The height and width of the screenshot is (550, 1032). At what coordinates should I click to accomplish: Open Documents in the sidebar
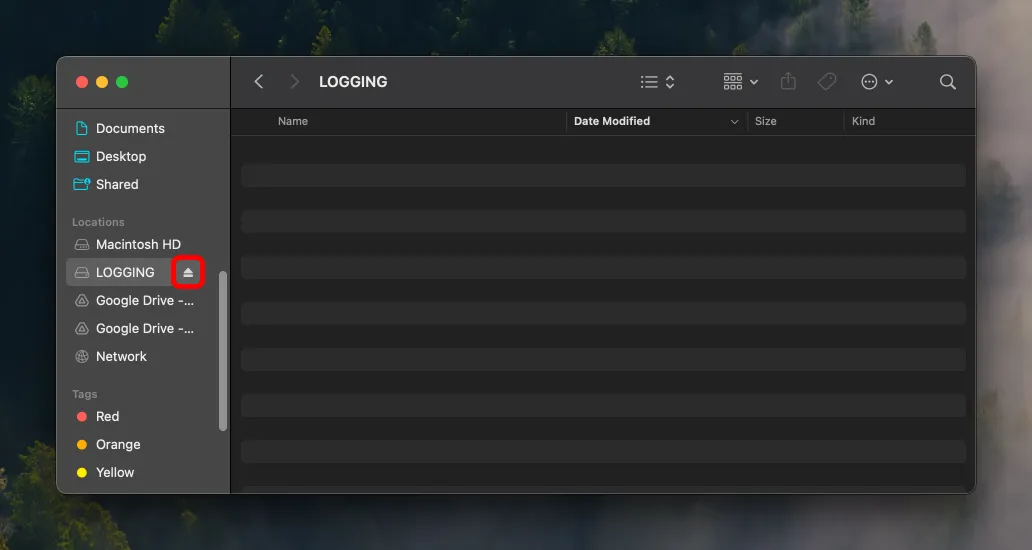[130, 128]
